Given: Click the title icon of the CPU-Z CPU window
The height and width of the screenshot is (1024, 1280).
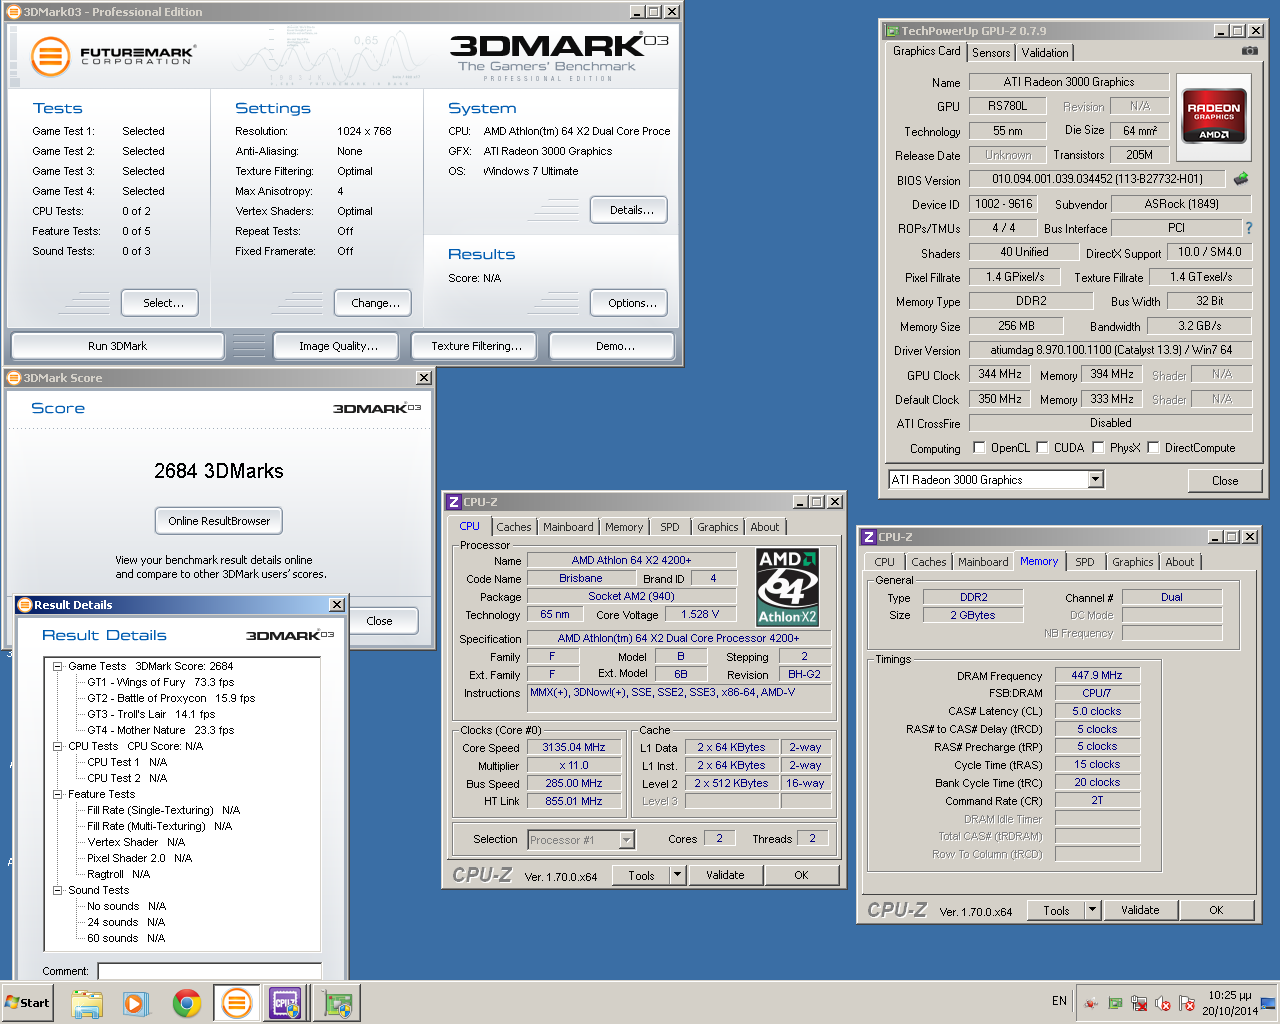Looking at the screenshot, I should [454, 502].
